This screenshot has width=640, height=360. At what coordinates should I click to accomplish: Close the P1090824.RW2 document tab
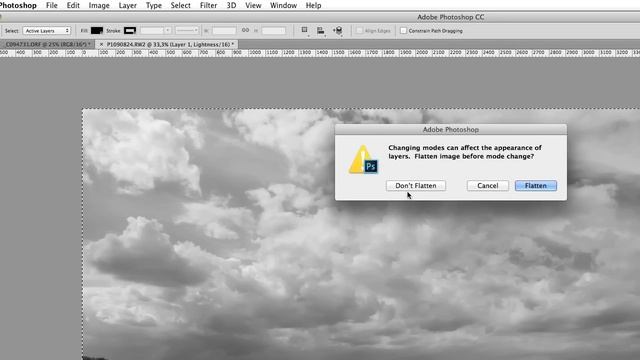coord(101,44)
